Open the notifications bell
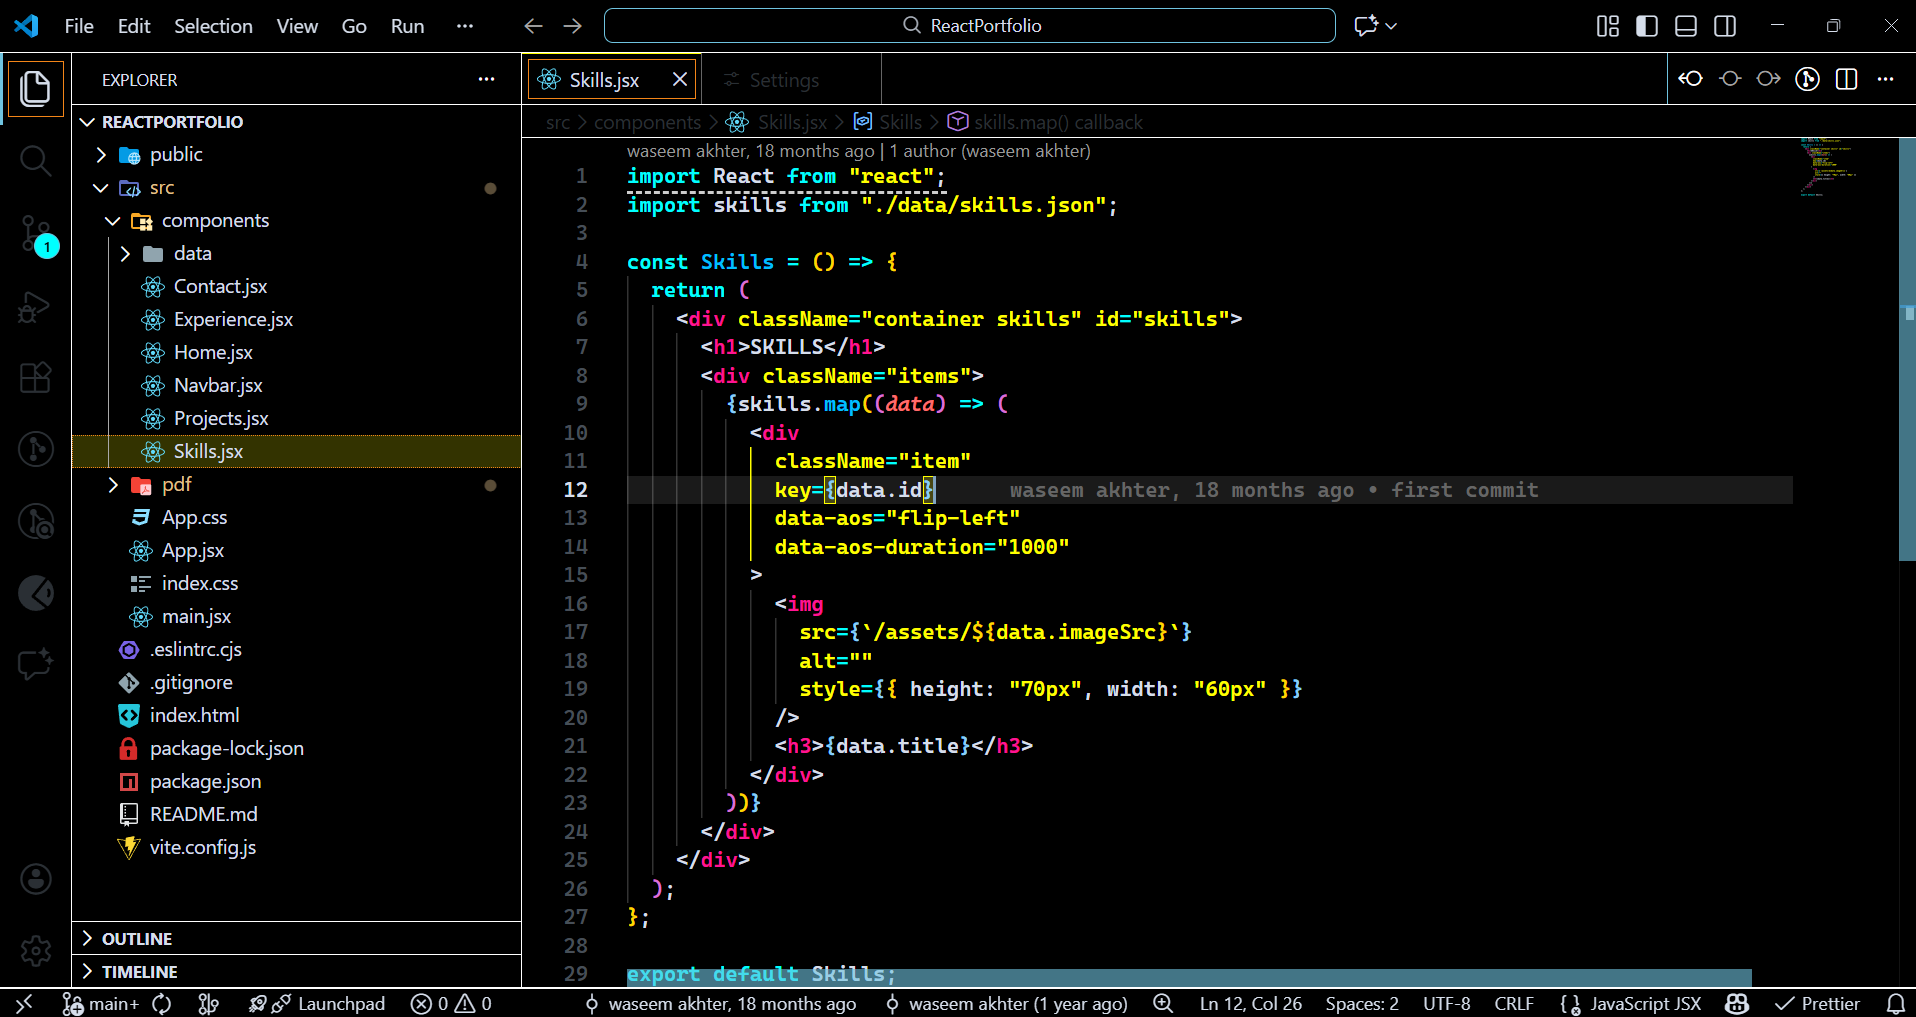The image size is (1916, 1017). click(1895, 1003)
